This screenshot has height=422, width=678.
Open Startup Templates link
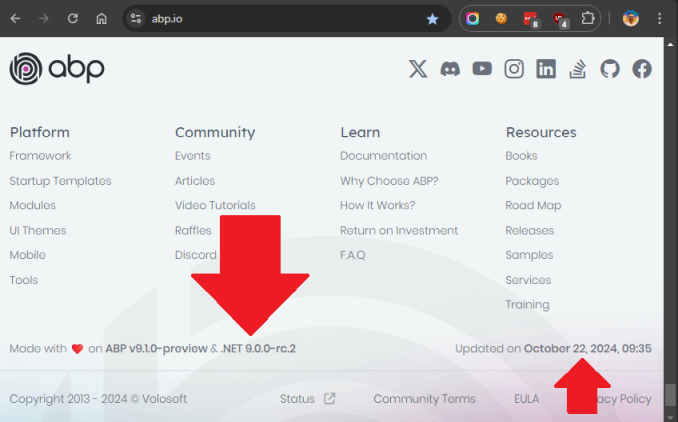61,181
